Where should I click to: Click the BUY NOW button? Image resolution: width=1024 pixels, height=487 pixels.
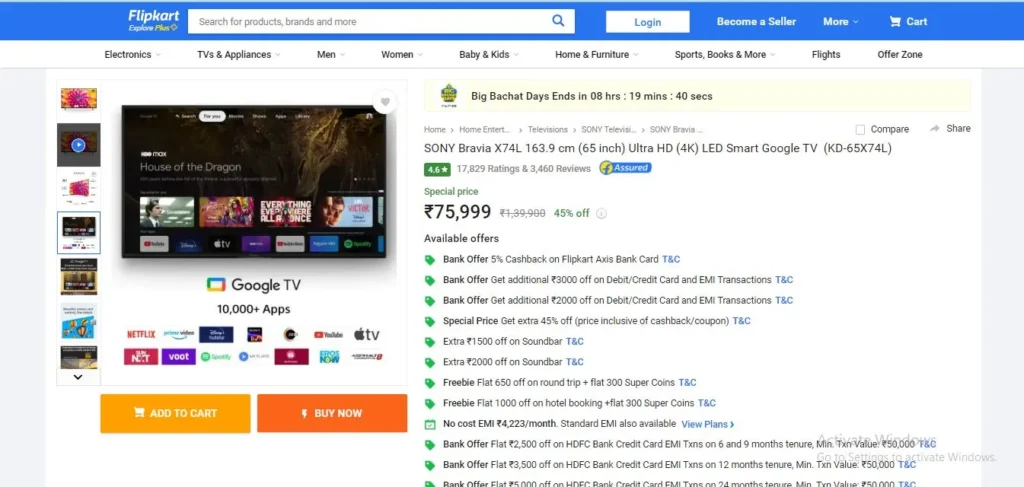click(332, 413)
